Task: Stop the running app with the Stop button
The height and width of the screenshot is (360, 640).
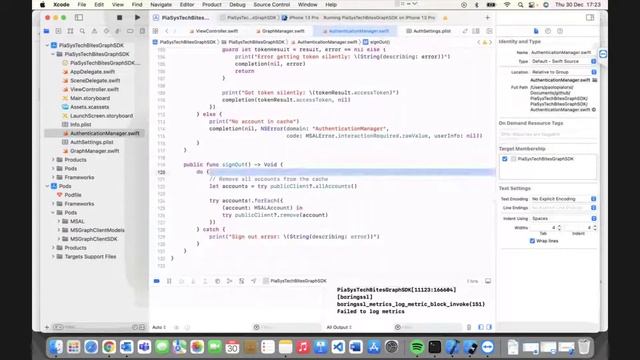Action: coord(119,18)
